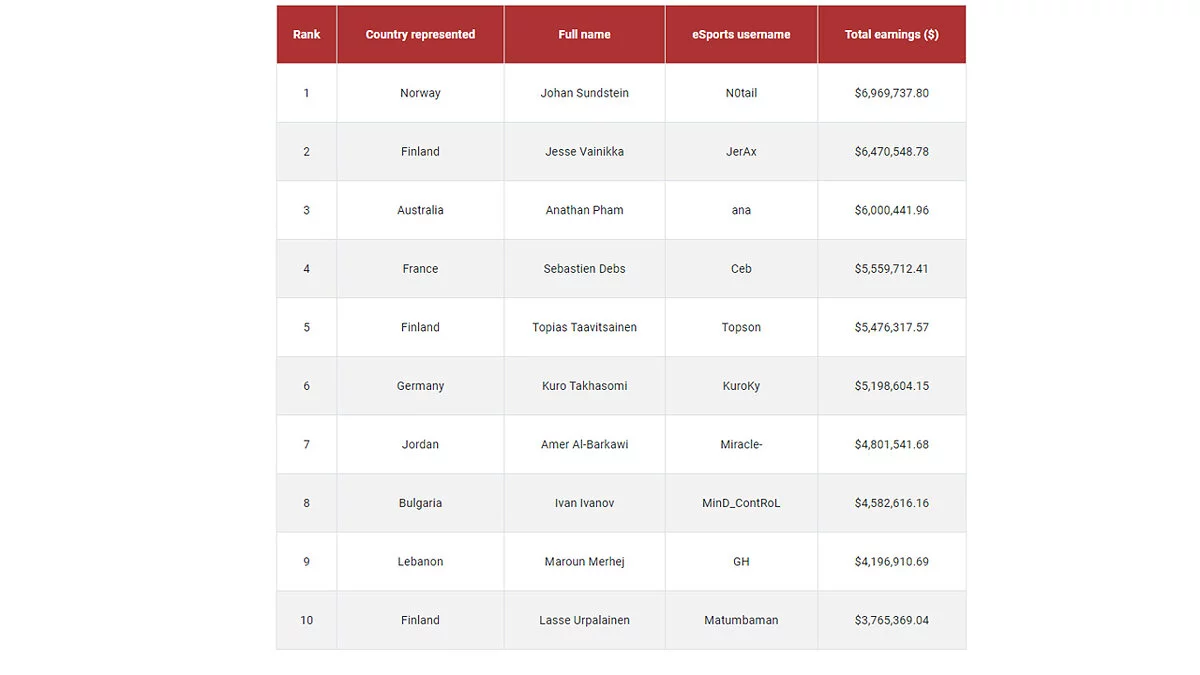Click the Ceb username cell

click(741, 269)
